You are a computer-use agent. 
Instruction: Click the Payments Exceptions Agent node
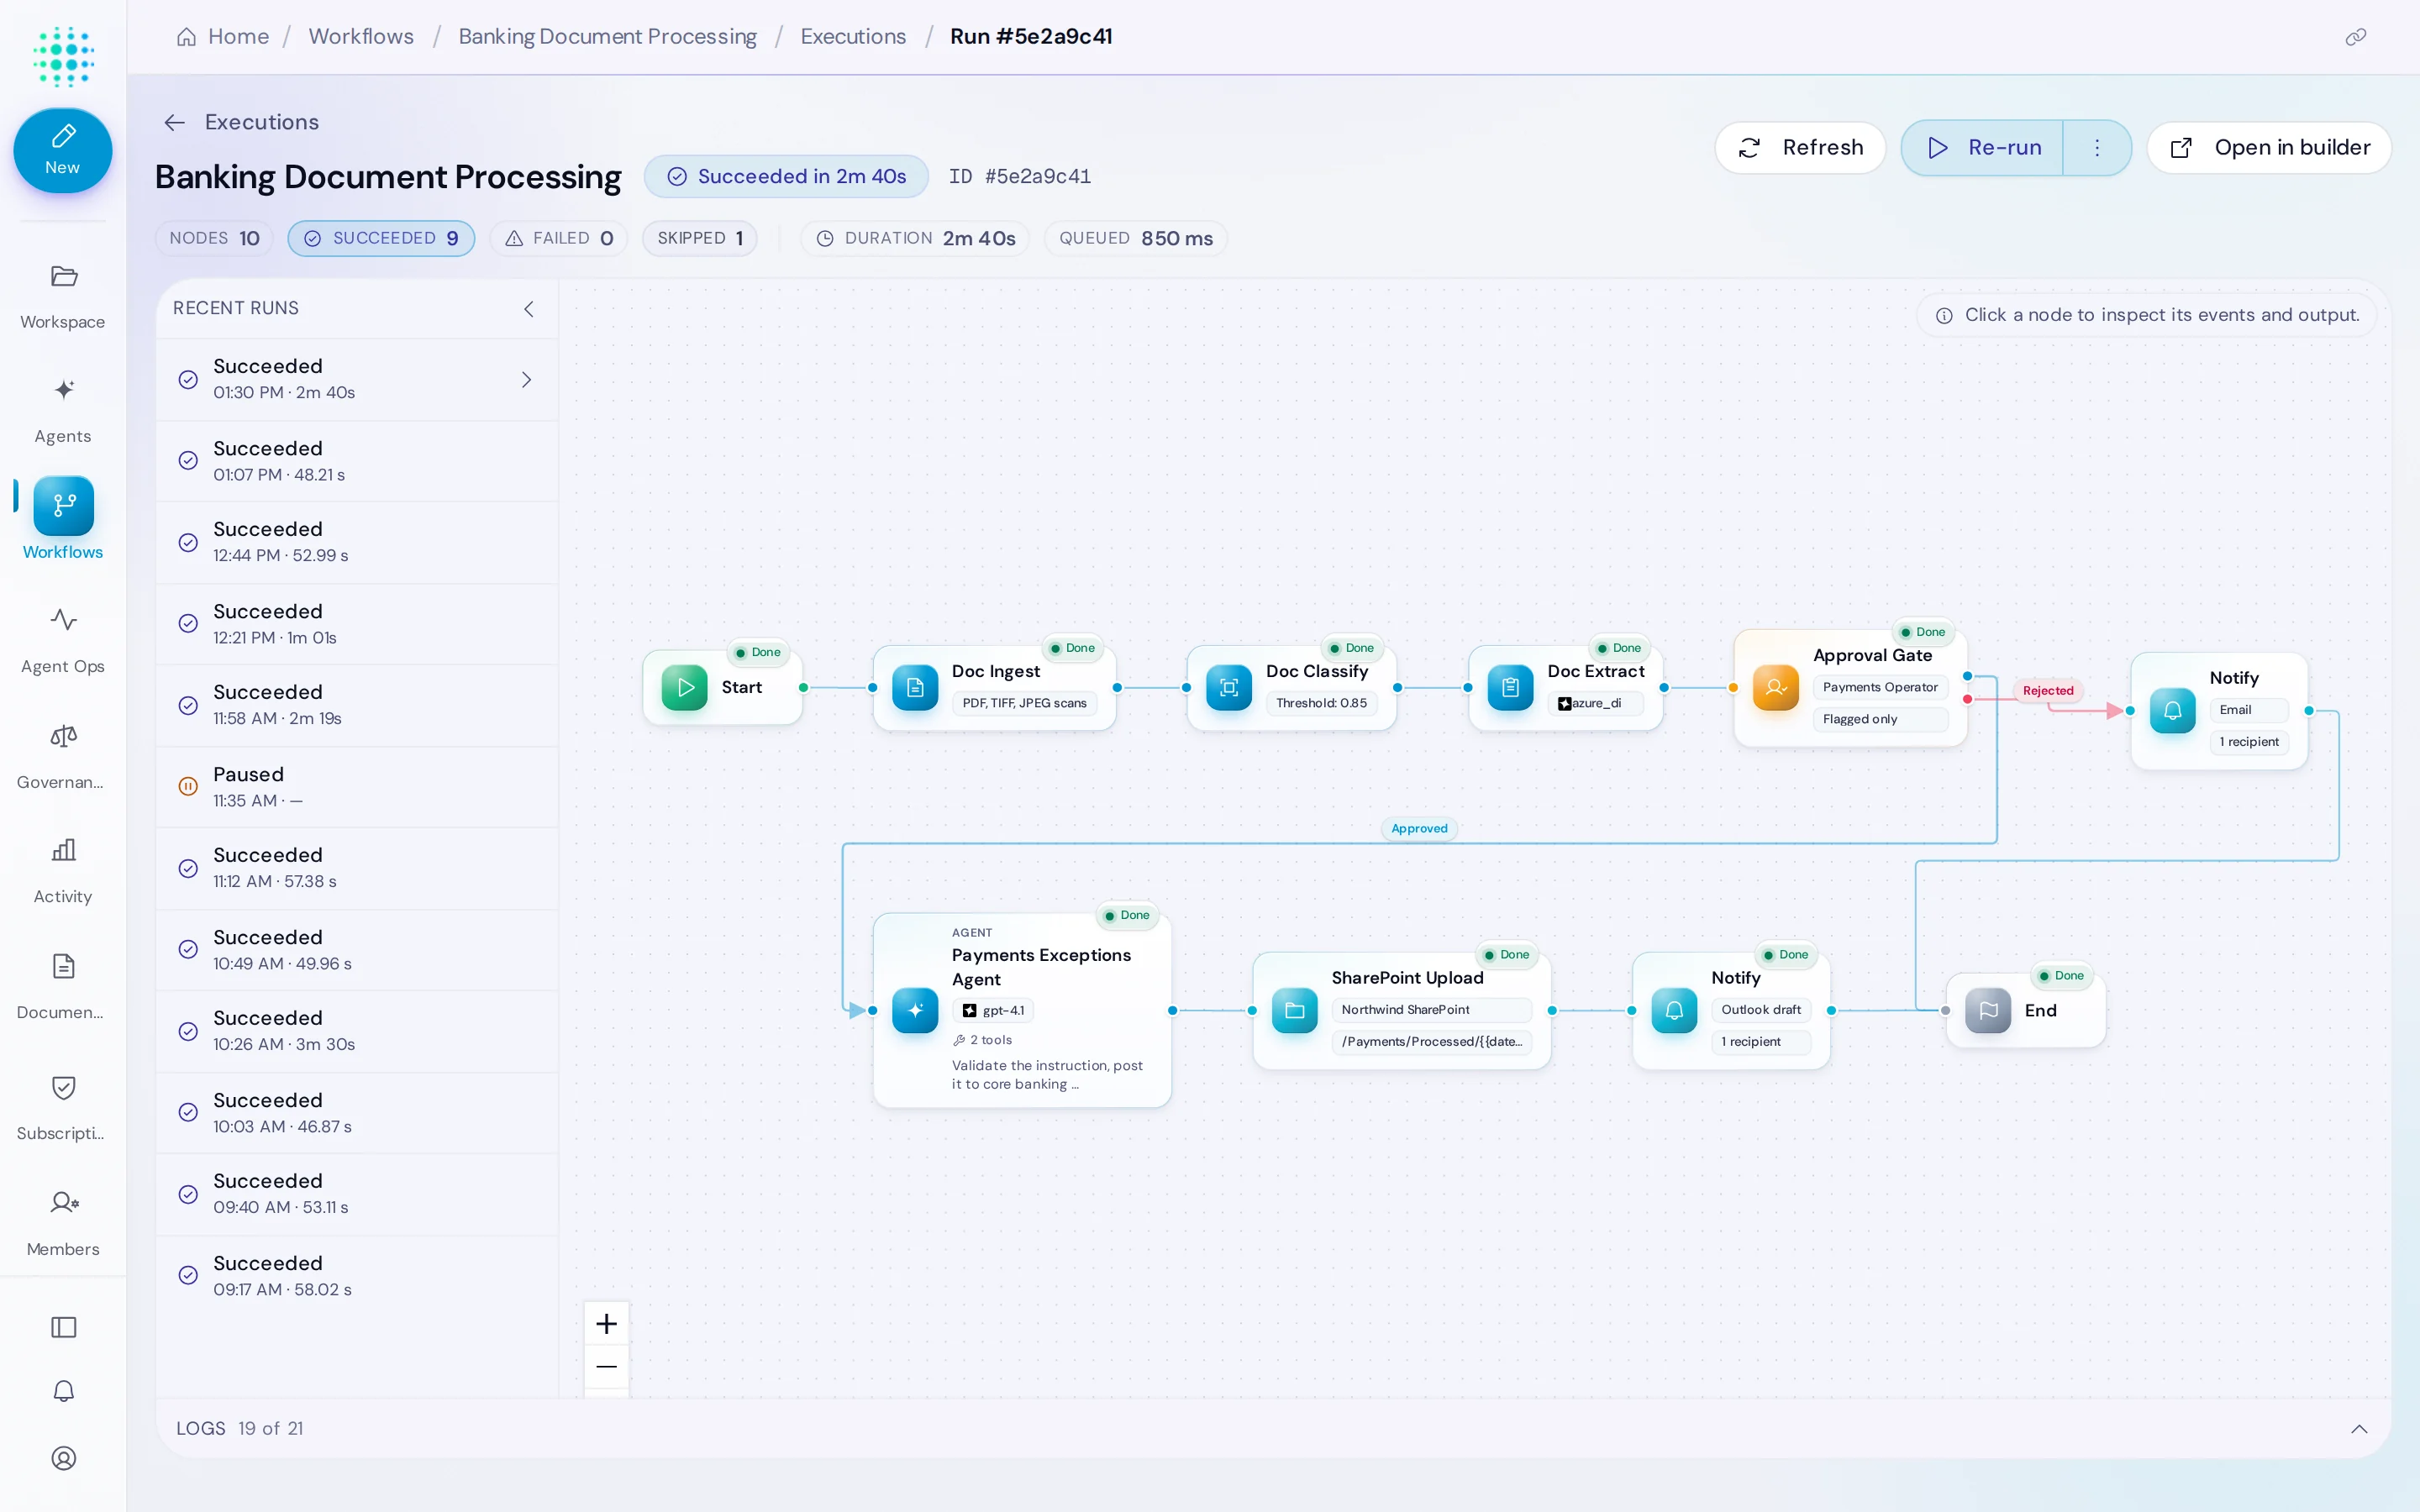click(1021, 1010)
